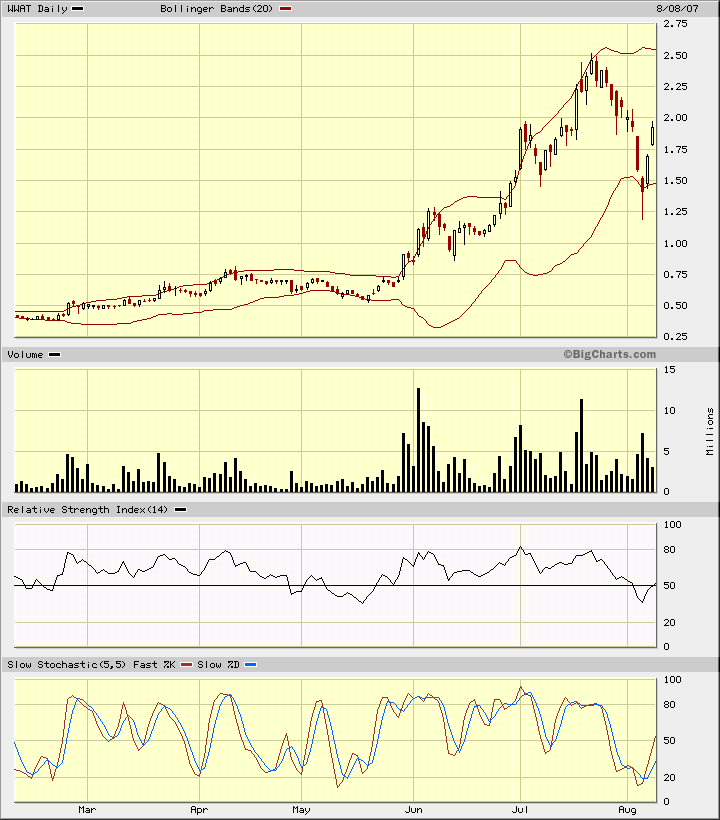This screenshot has width=720, height=820.
Task: Click the tallest volume bar in June
Action: click(x=418, y=440)
